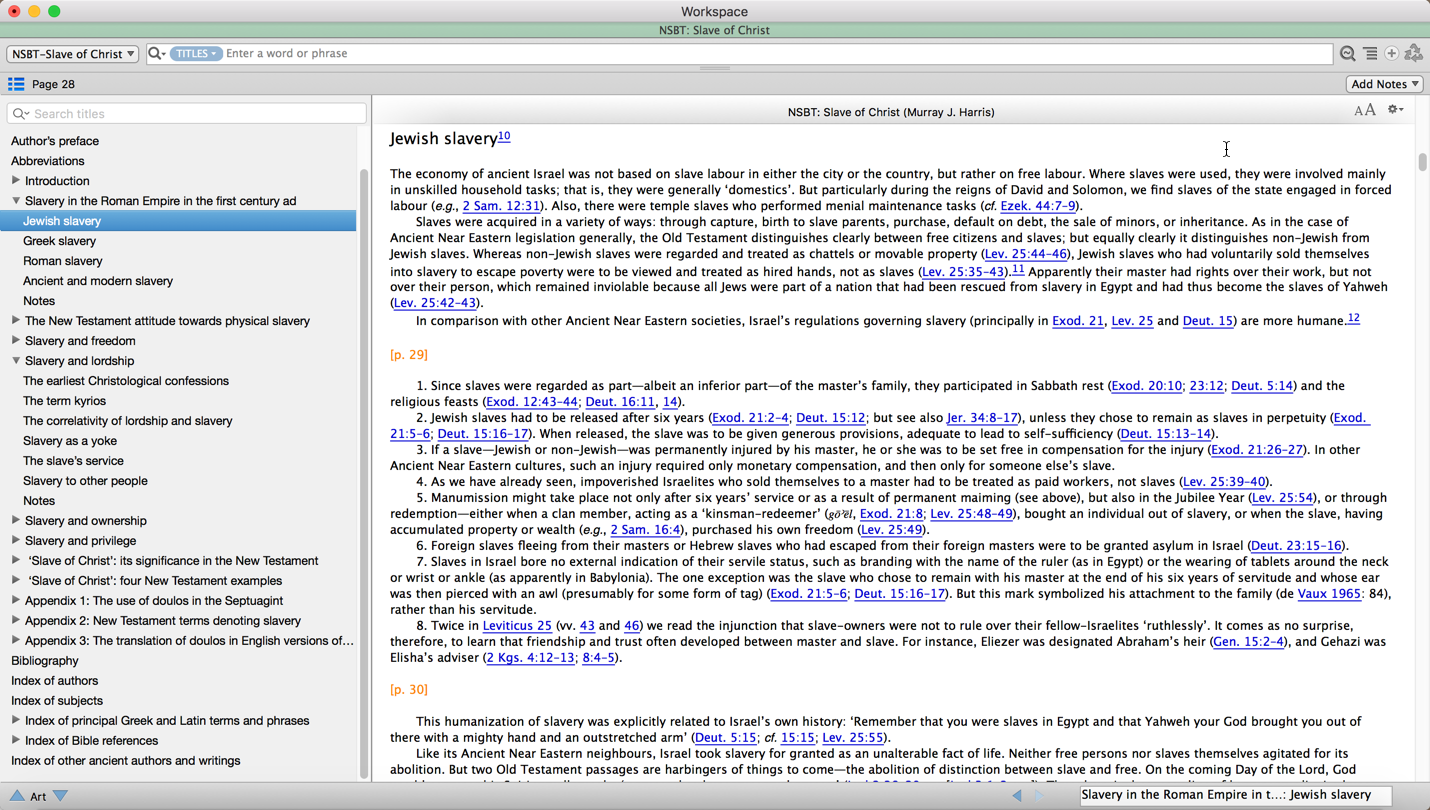
Task: Select The earliest Christological confessions
Action: click(x=126, y=381)
